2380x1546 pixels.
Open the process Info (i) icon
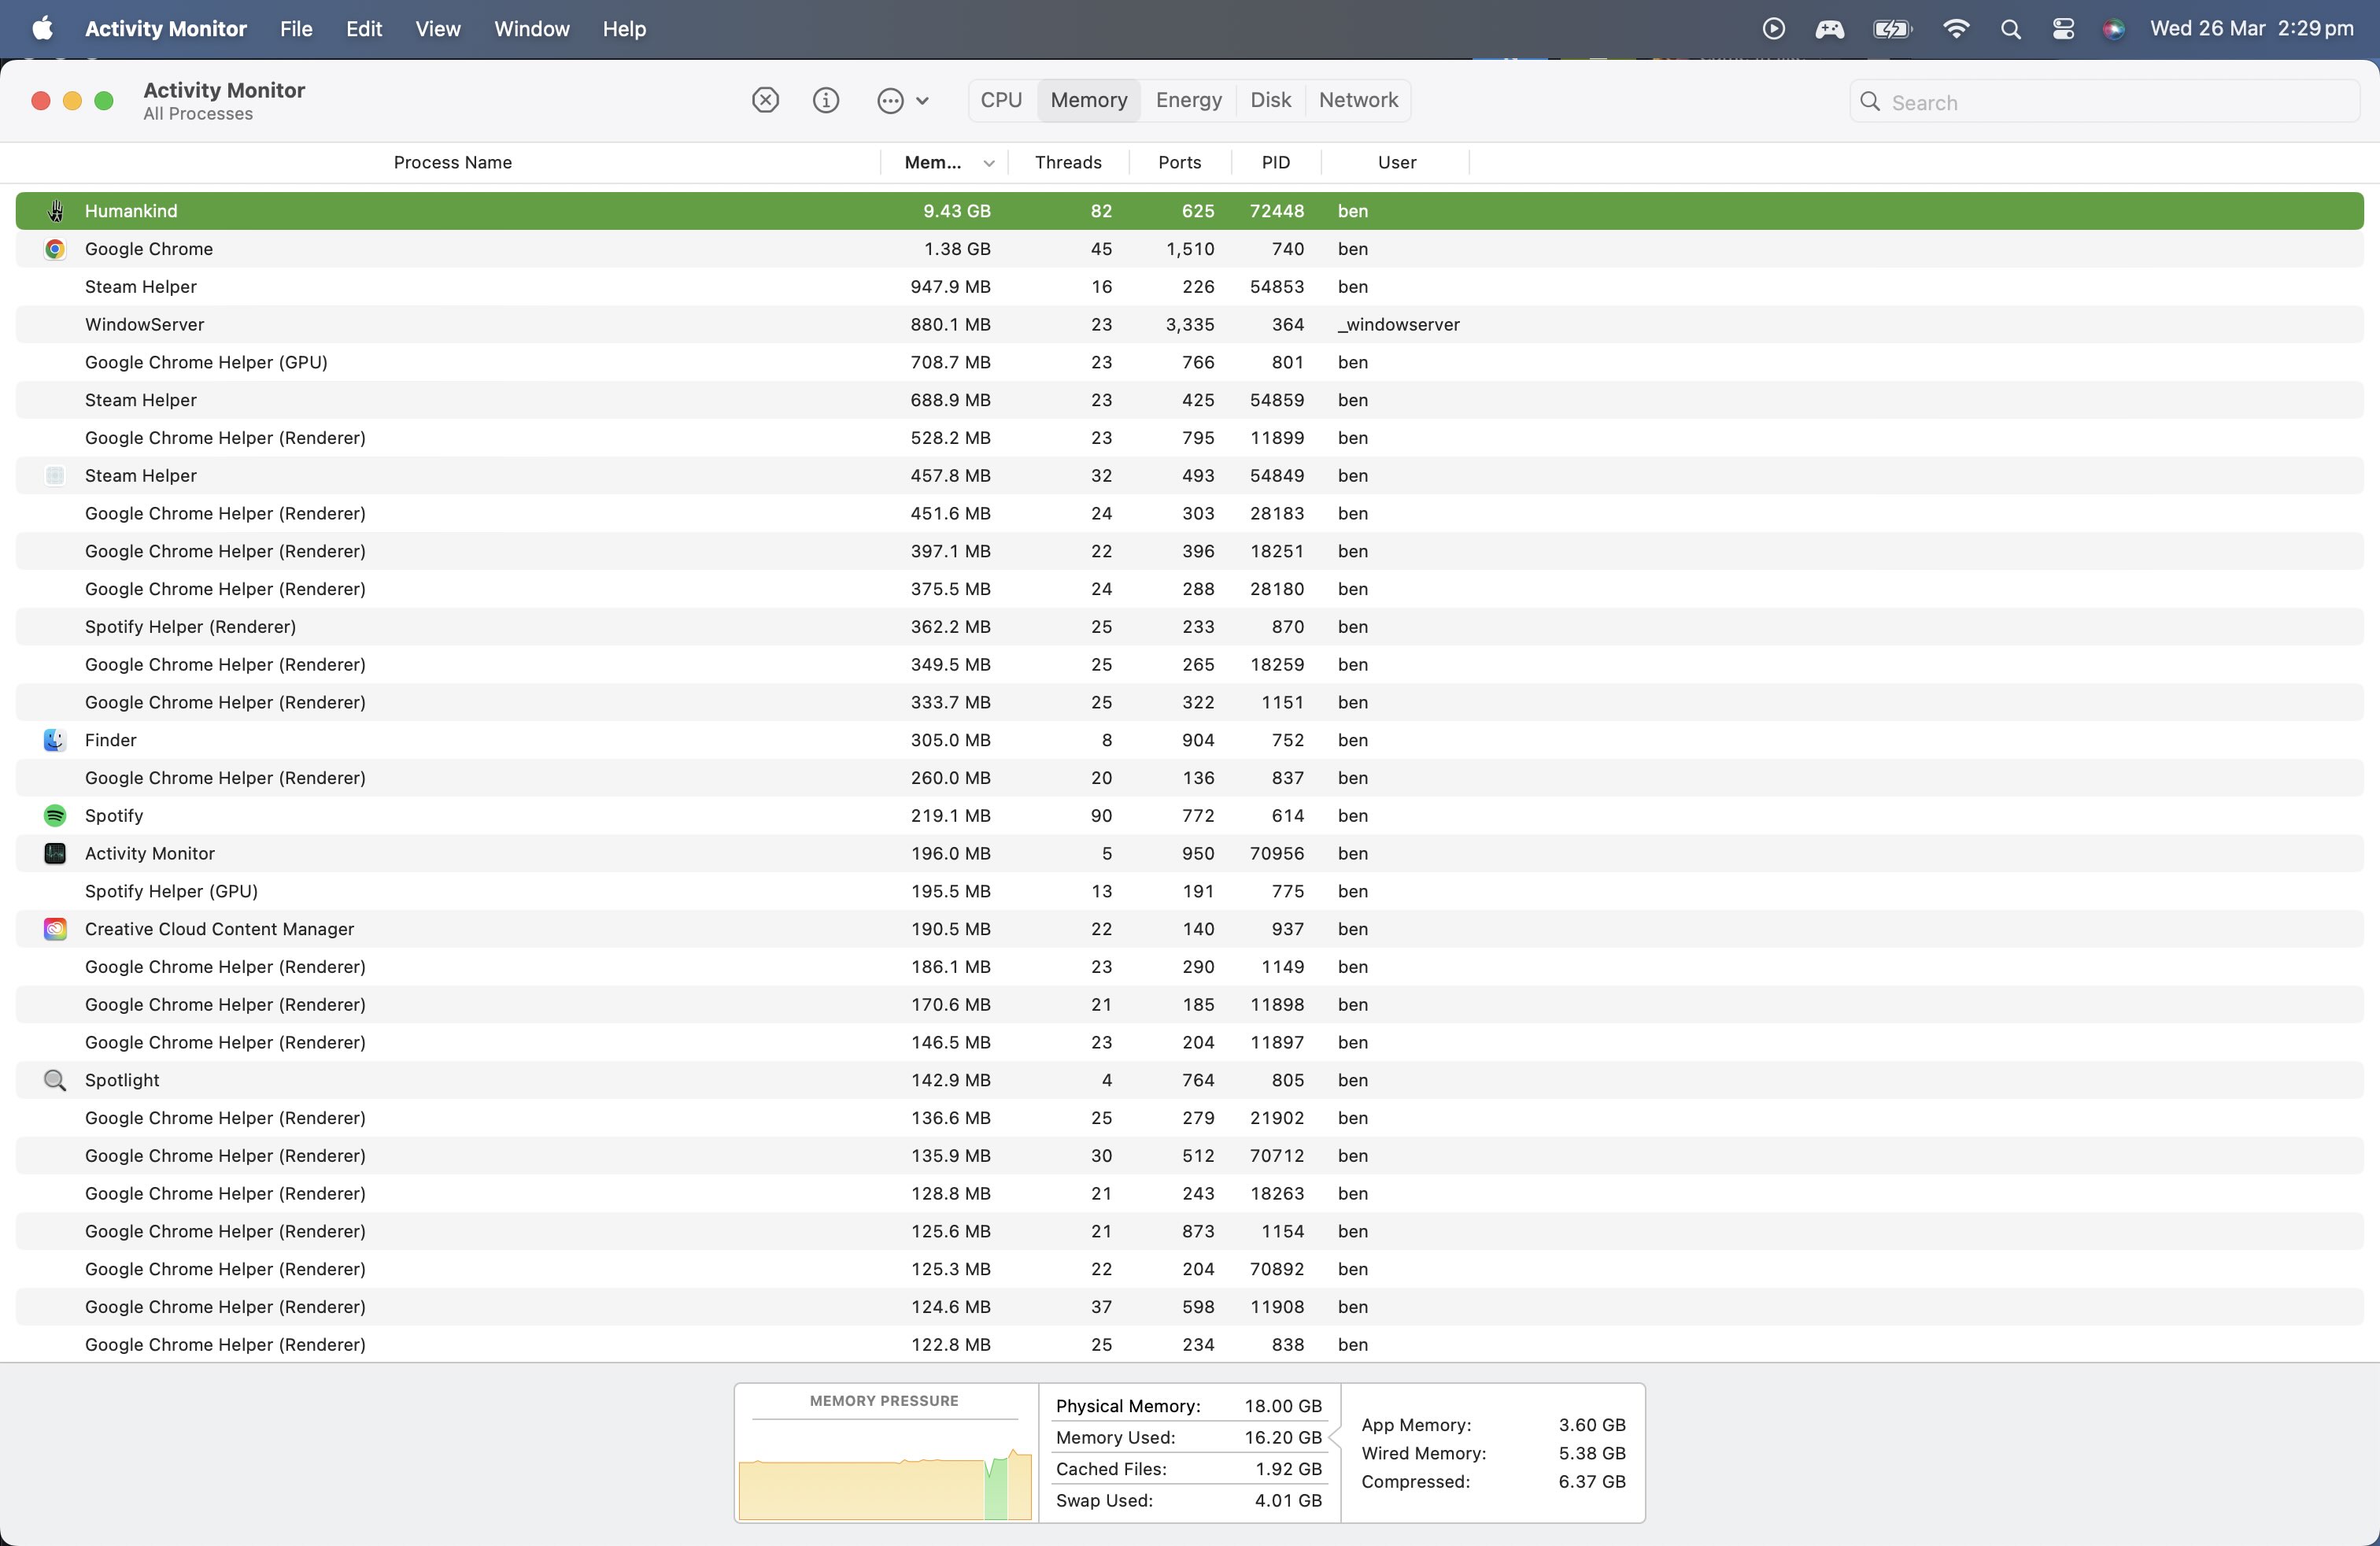click(826, 100)
